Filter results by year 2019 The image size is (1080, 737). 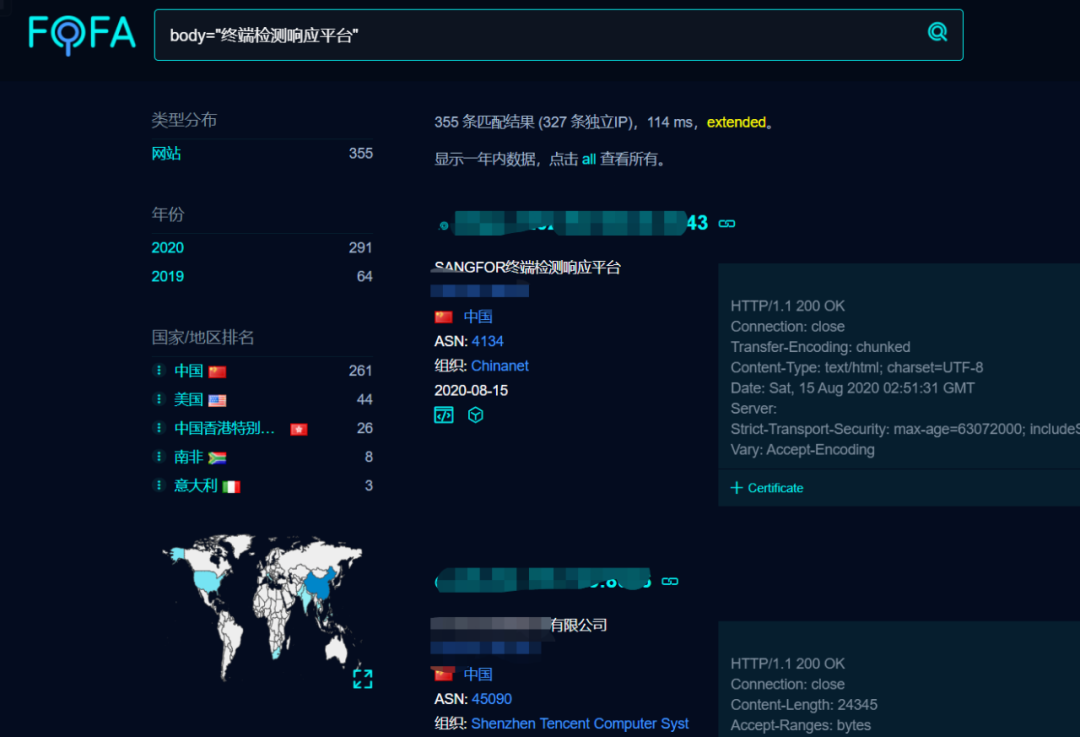click(167, 276)
